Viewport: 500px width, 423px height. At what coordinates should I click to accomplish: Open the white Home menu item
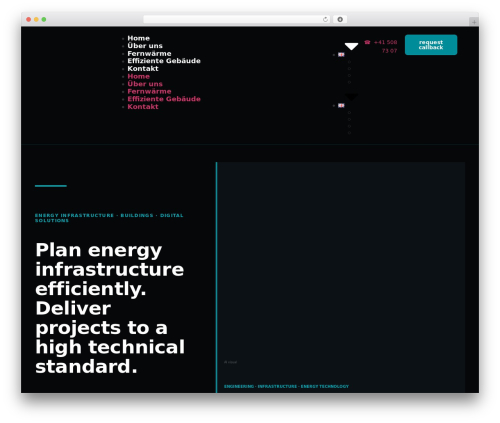pyautogui.click(x=139, y=38)
